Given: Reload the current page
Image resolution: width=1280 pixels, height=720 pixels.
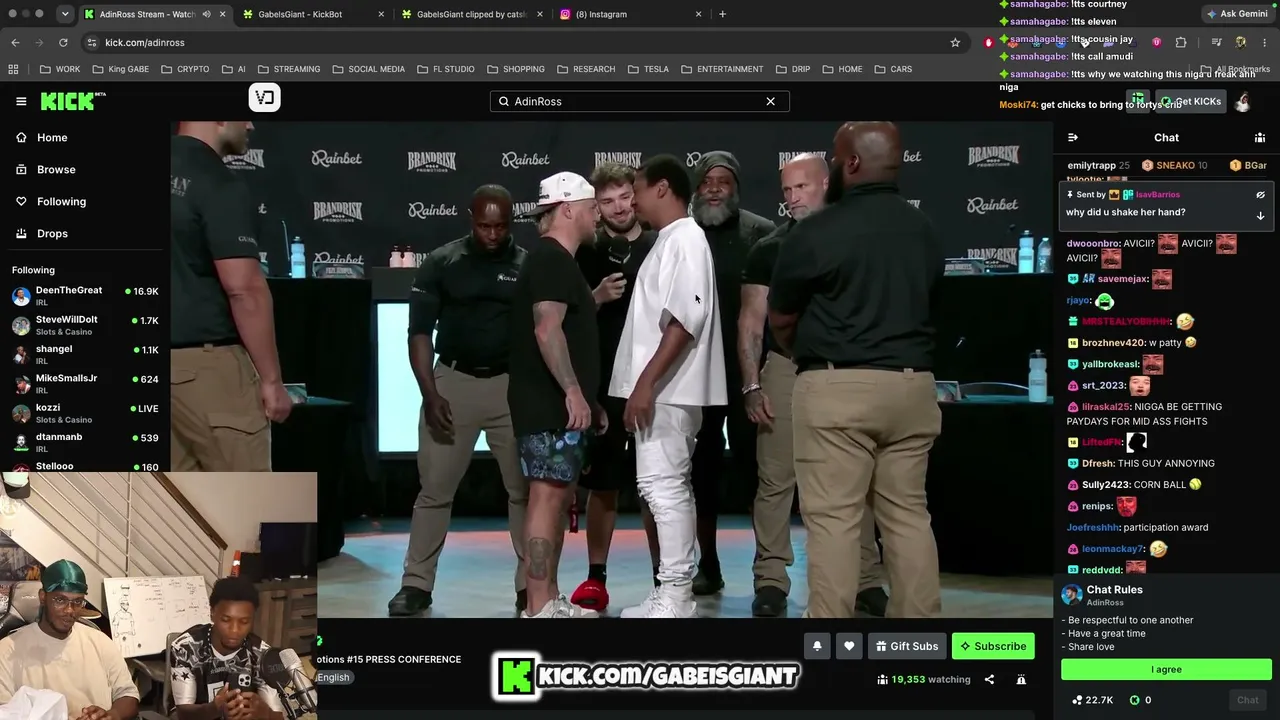Looking at the screenshot, I should 63,42.
